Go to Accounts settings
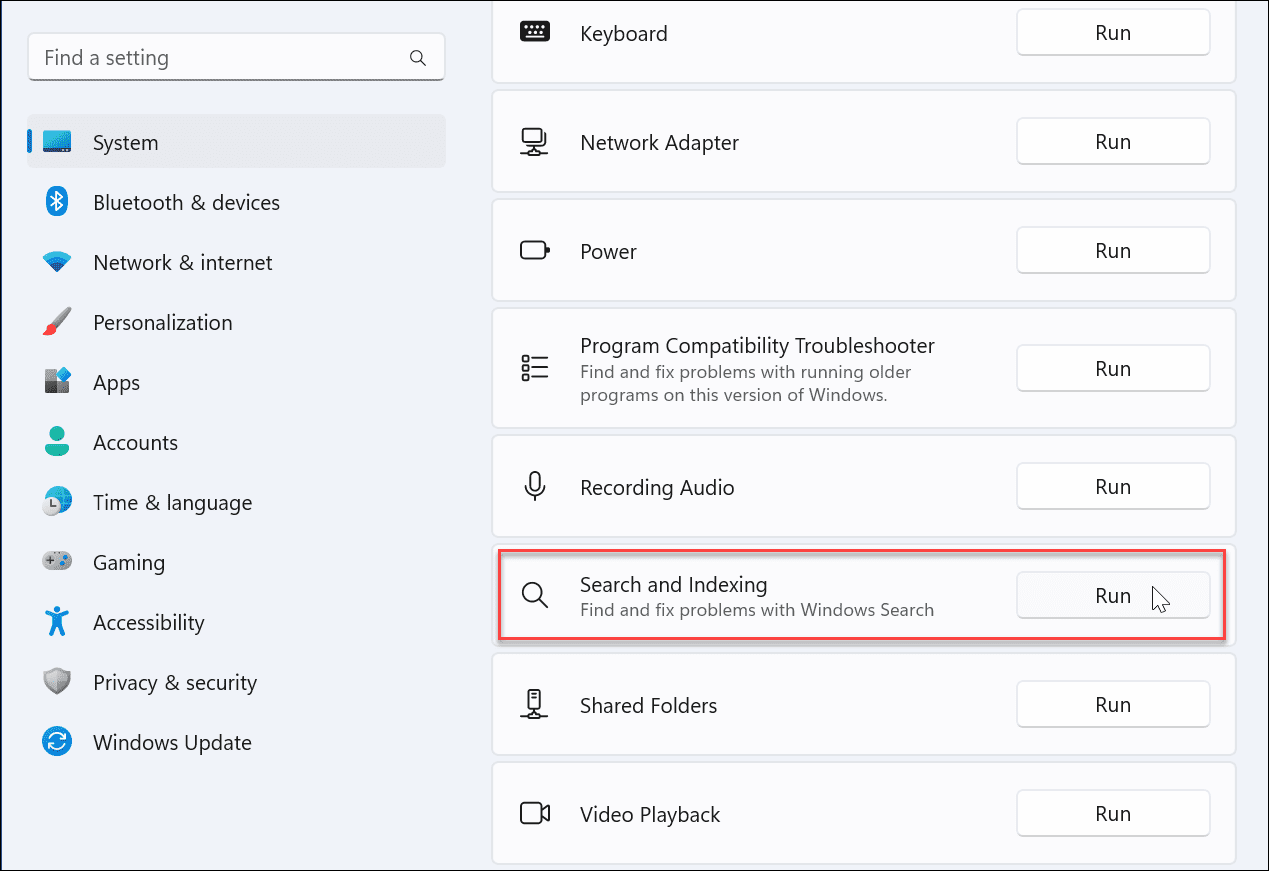This screenshot has height=871, width=1269. click(x=135, y=443)
